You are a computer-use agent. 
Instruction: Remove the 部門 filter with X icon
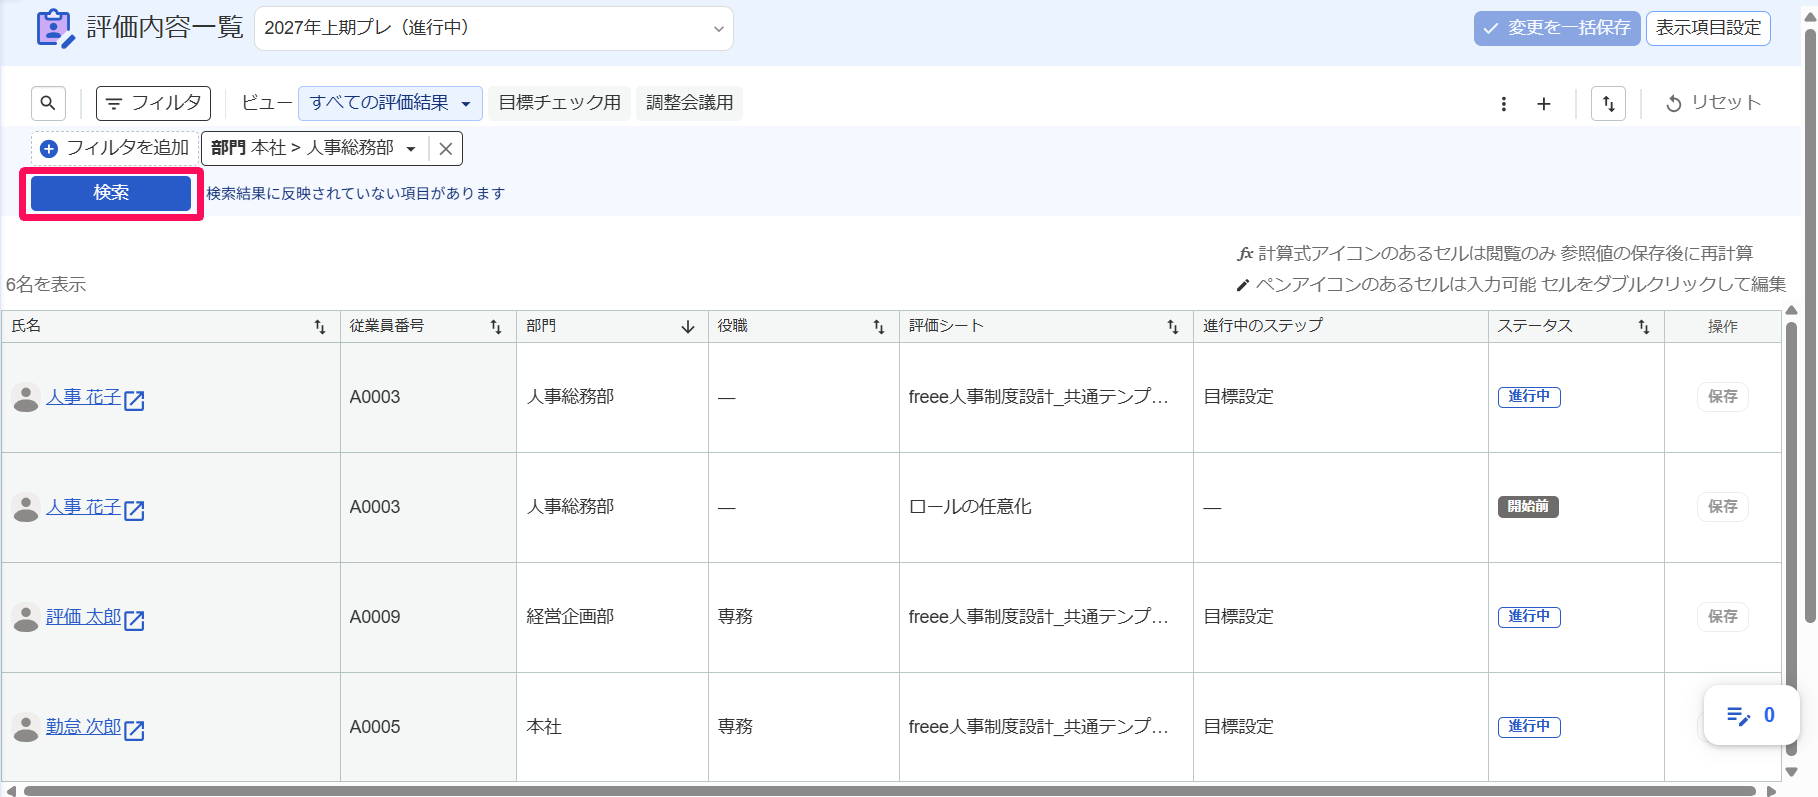[x=446, y=149]
